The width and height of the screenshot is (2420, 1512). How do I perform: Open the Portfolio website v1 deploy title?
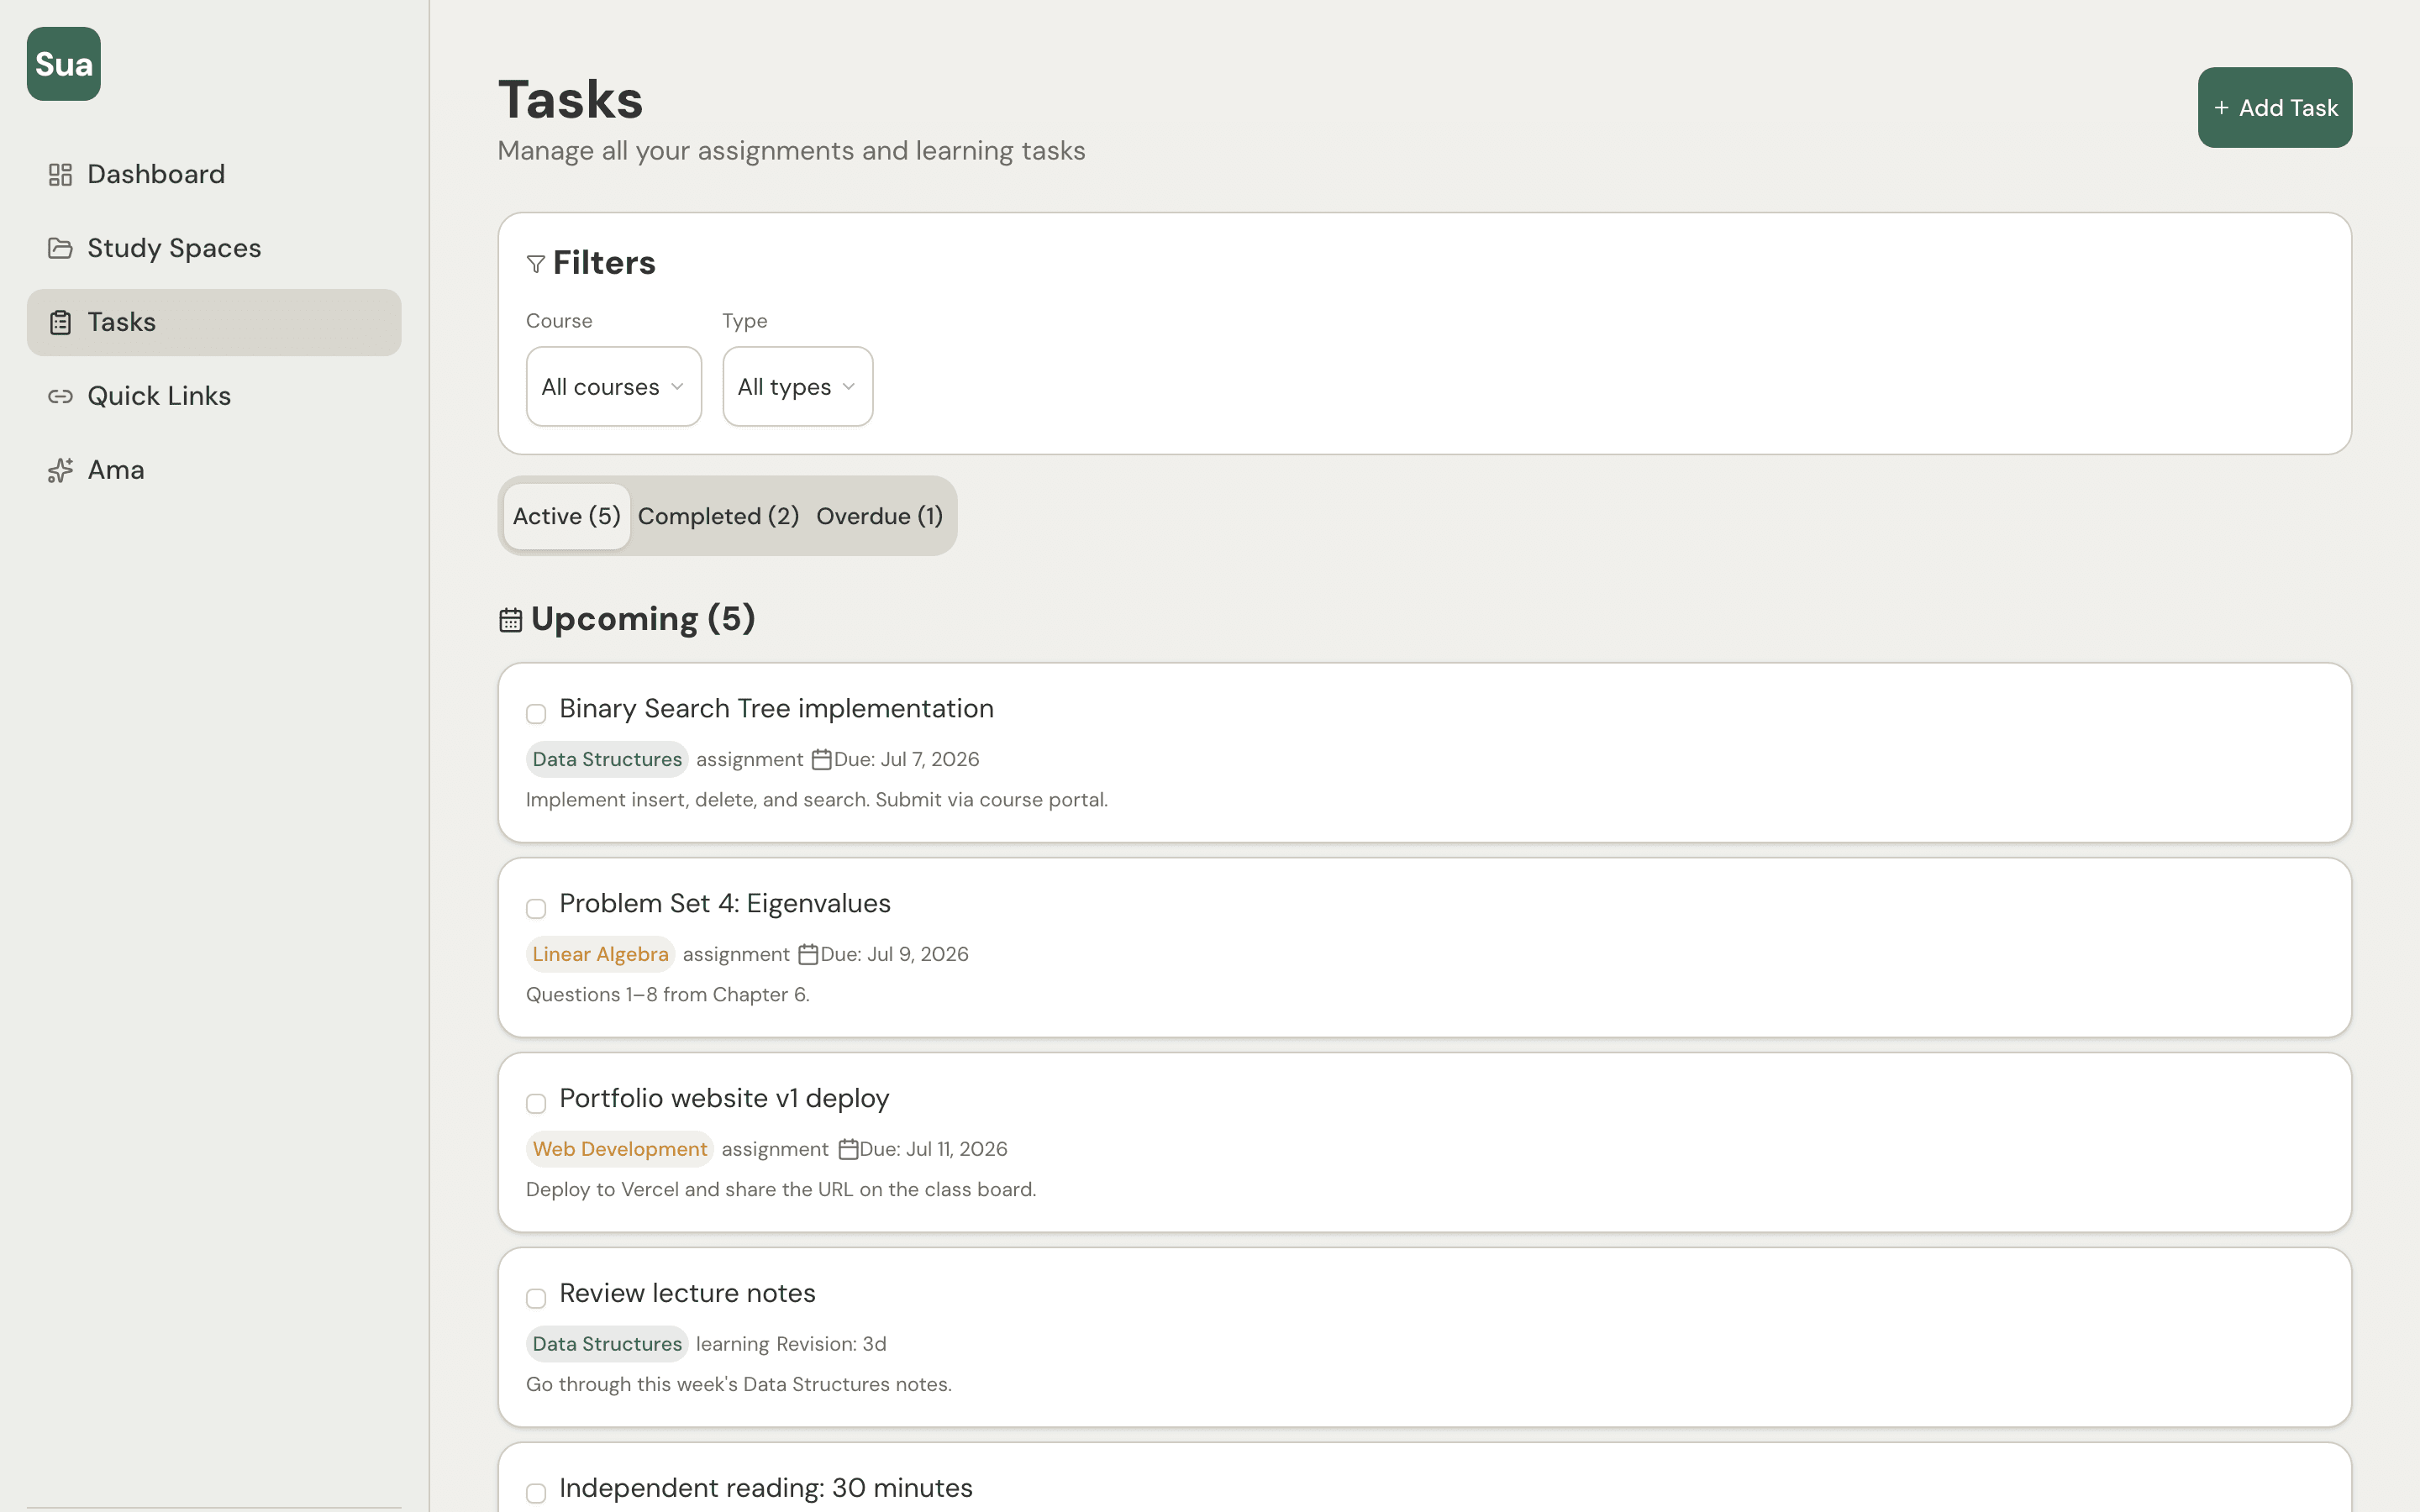724,1099
